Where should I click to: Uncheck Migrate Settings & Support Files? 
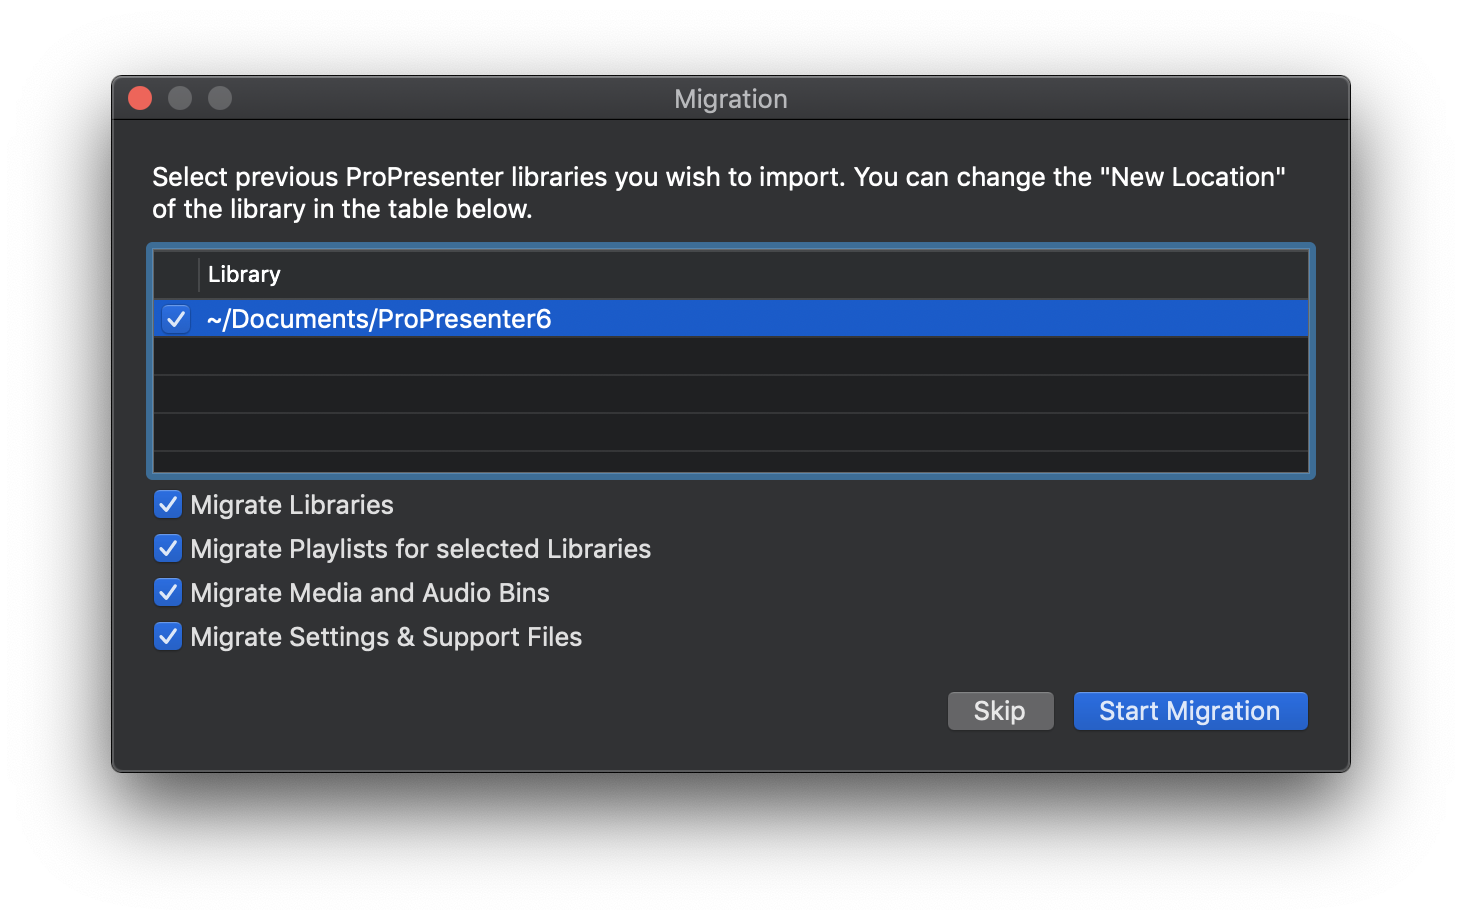(x=168, y=636)
